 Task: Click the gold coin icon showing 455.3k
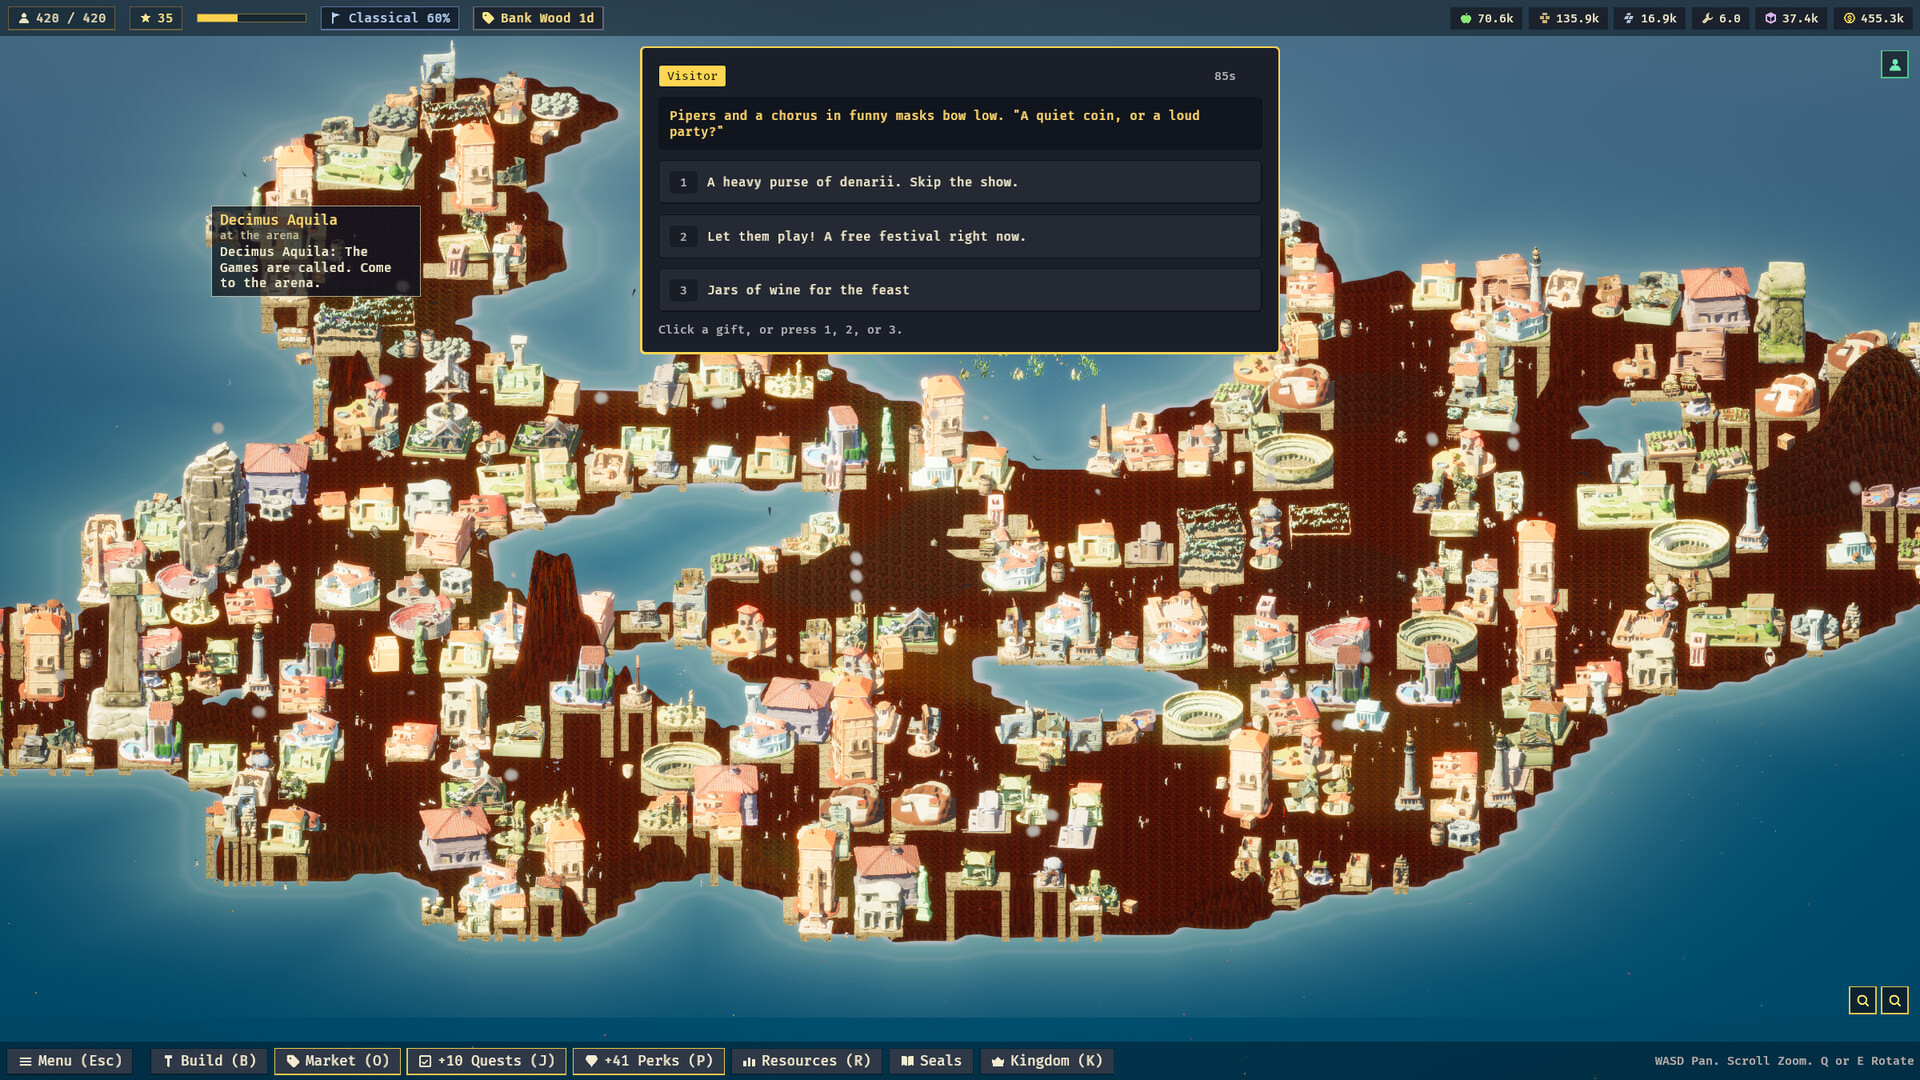coord(1849,18)
